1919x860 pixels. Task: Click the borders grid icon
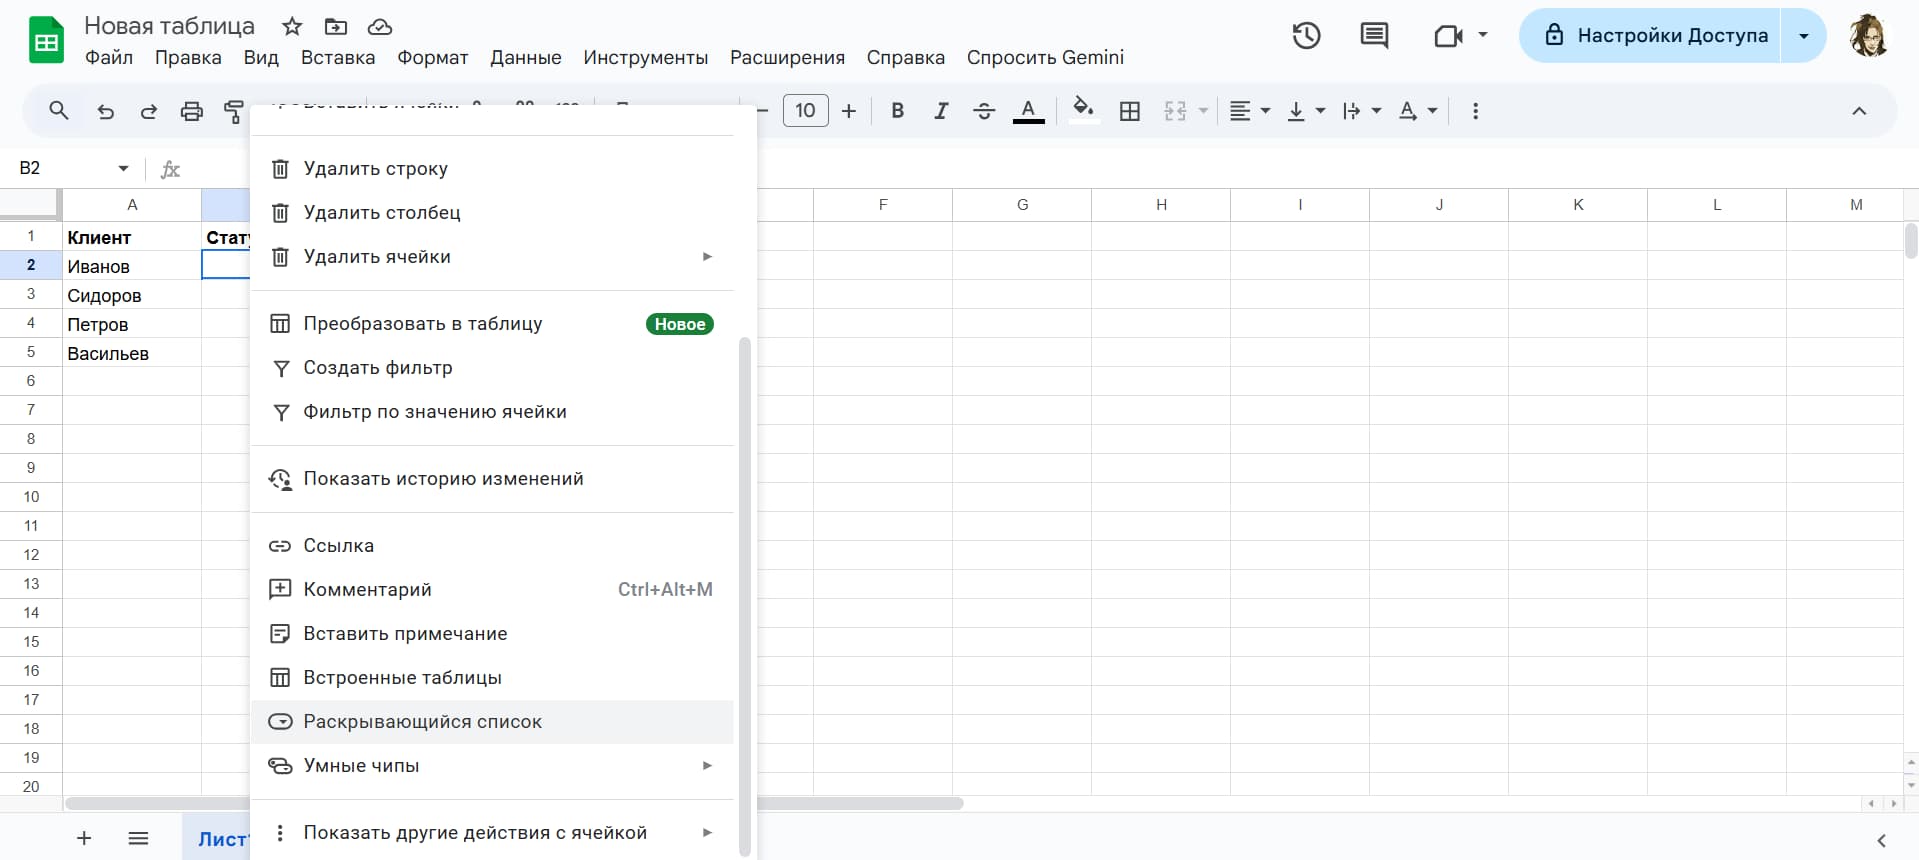click(1130, 111)
